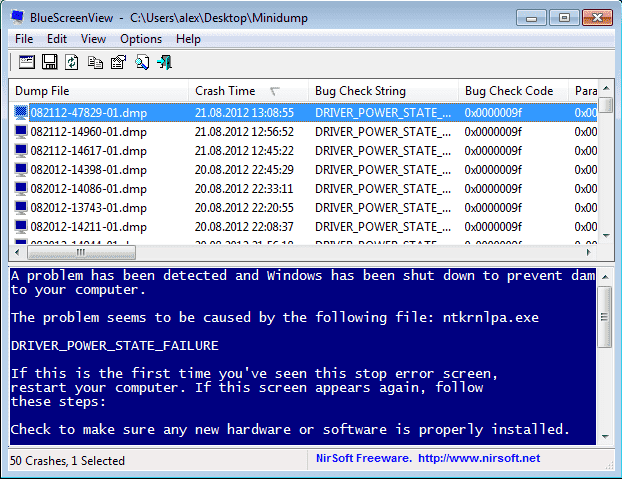Select the 082012-14398-01.dmp crash entry
The height and width of the screenshot is (479, 622).
88,169
